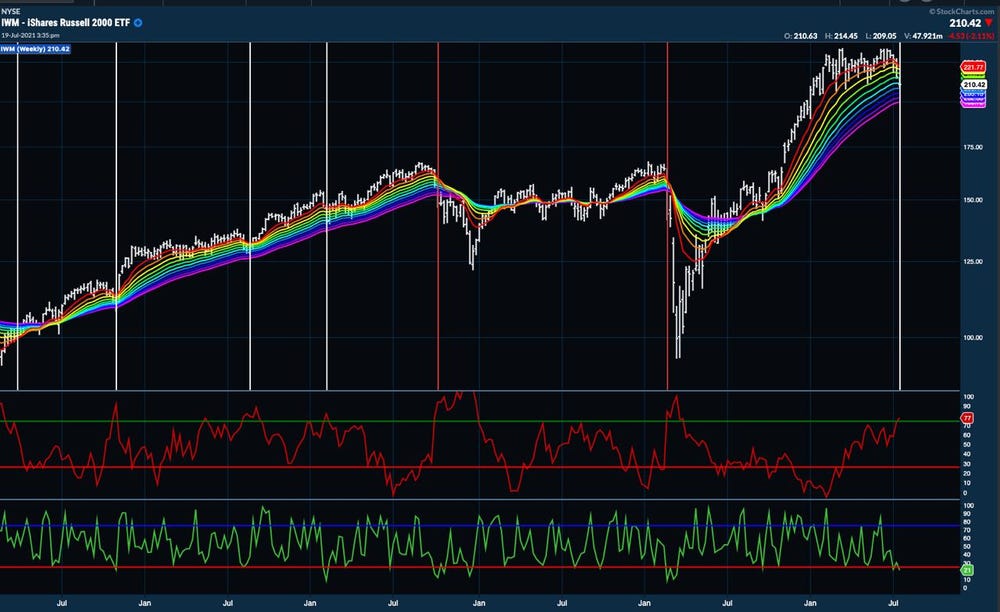1000x612 pixels.
Task: Click the red 221.77 moving average price tag
Action: [973, 67]
